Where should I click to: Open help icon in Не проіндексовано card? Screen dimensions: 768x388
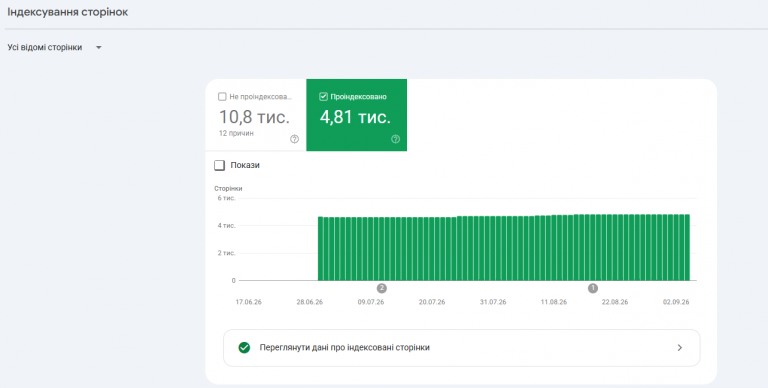pos(294,139)
